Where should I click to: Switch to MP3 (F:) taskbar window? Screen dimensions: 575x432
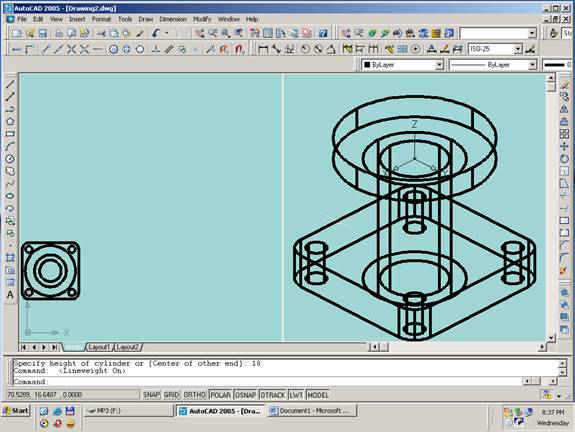tap(128, 411)
